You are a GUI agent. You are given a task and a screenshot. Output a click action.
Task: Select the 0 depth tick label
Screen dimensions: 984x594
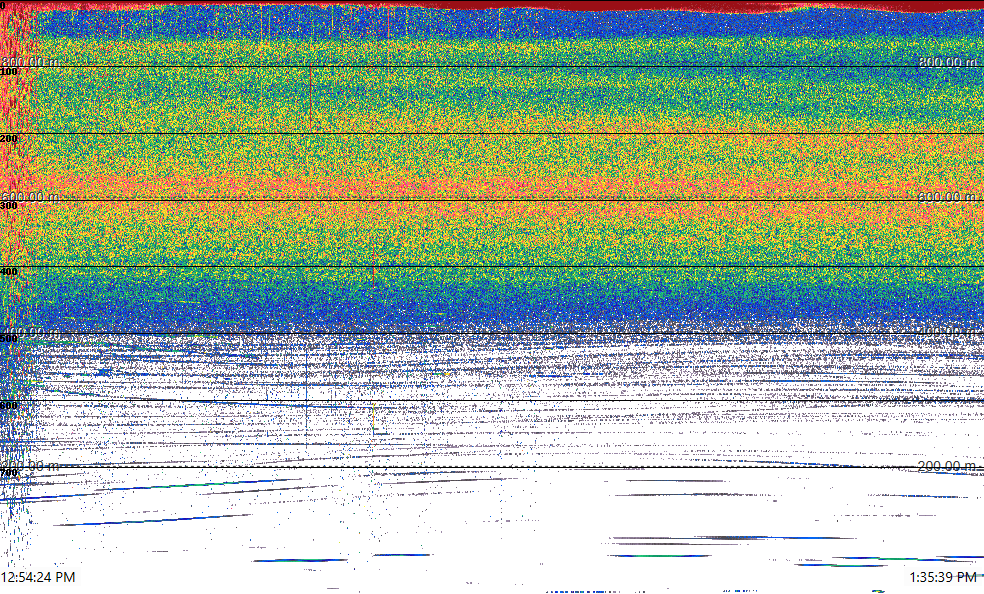3,6
